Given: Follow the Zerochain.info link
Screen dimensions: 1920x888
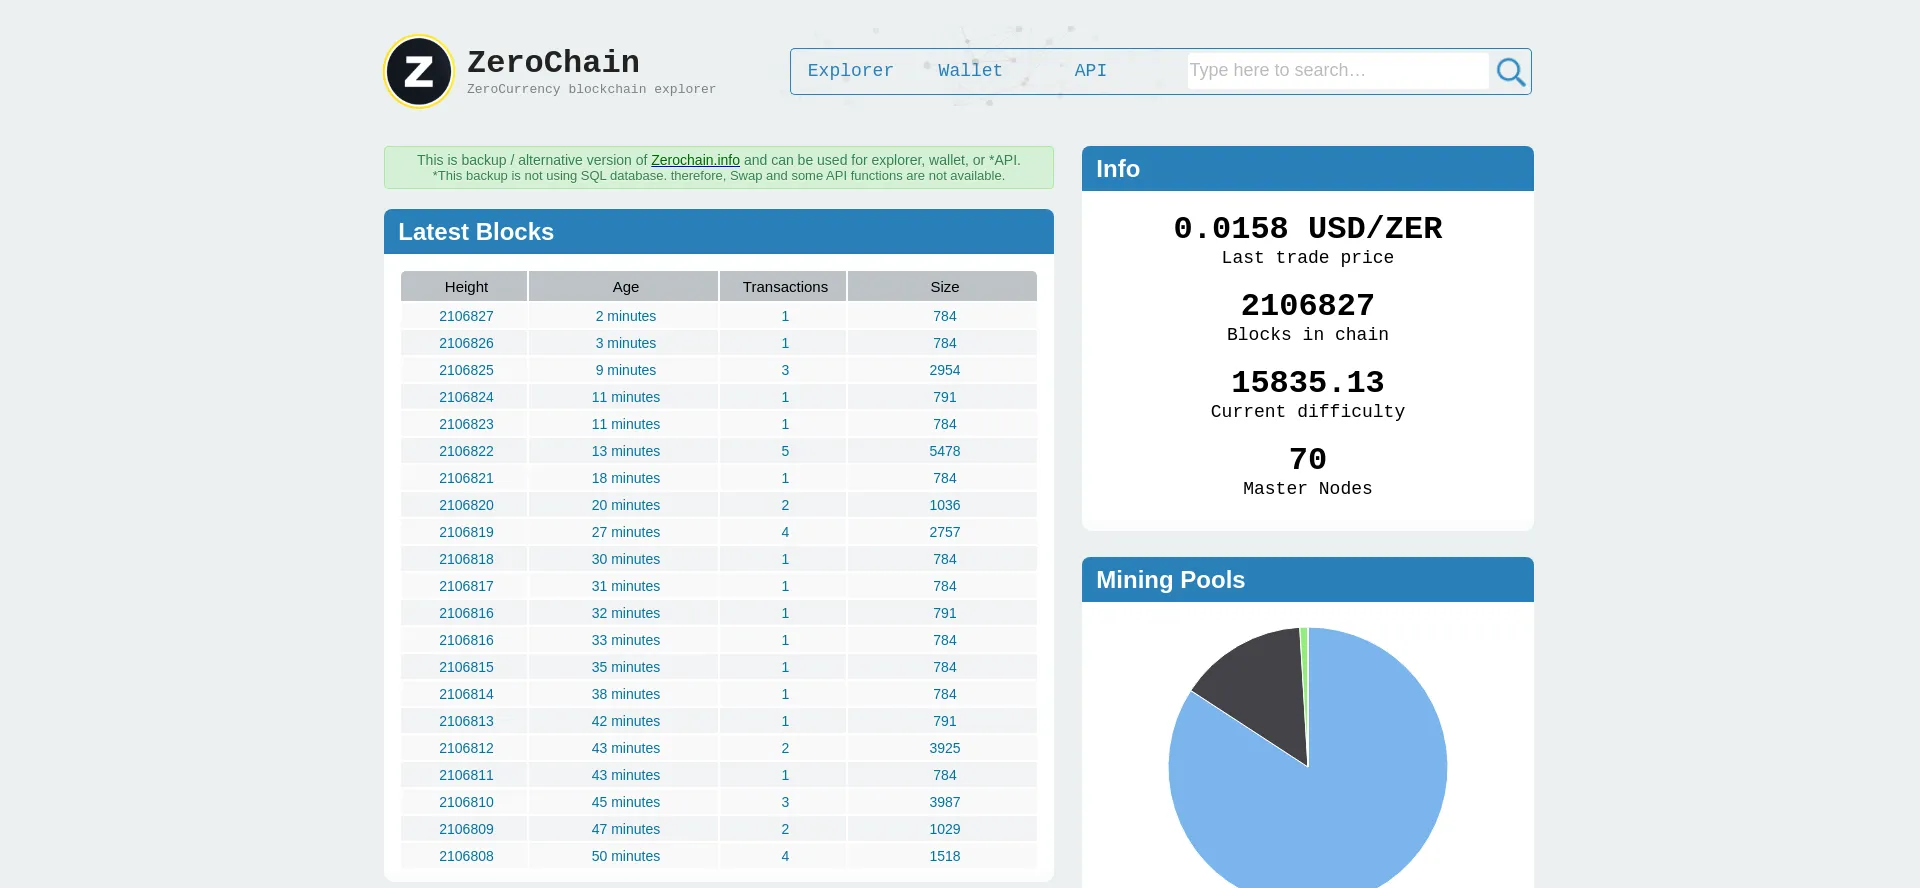Looking at the screenshot, I should (695, 160).
